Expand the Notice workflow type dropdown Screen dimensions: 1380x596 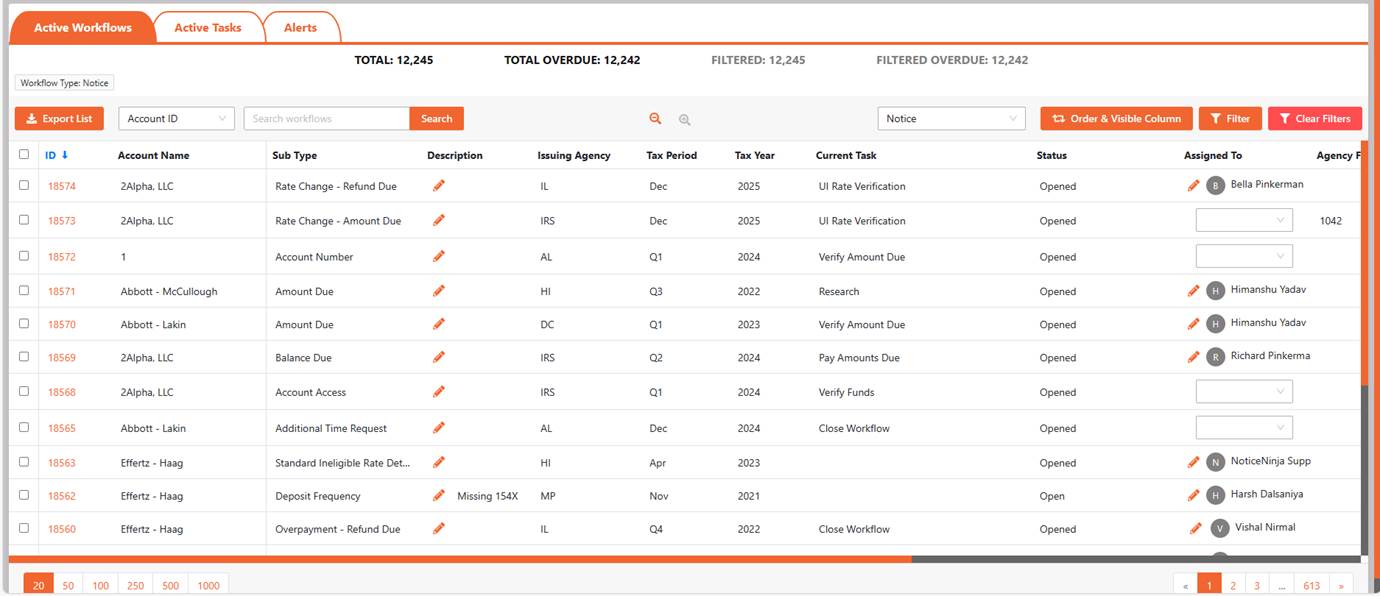pos(951,119)
